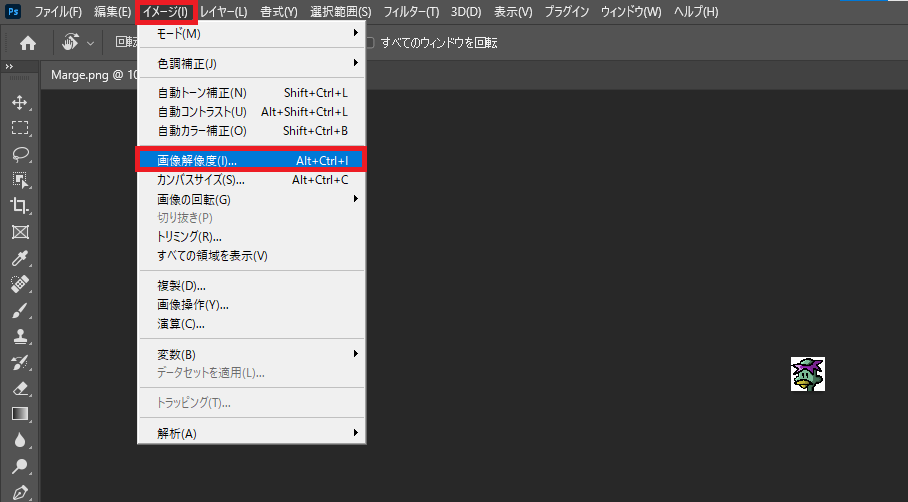Screen dimensions: 908x502
Task: Select the Move tool
Action: click(x=20, y=102)
